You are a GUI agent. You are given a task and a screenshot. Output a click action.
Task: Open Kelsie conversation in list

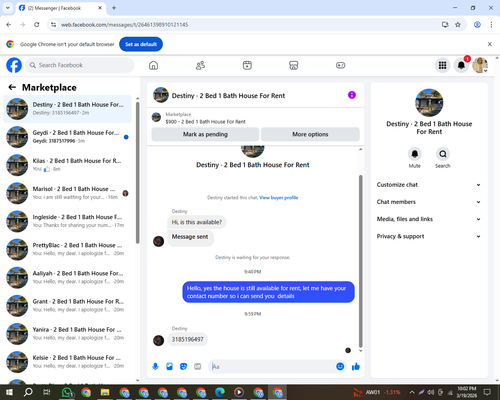[67, 362]
